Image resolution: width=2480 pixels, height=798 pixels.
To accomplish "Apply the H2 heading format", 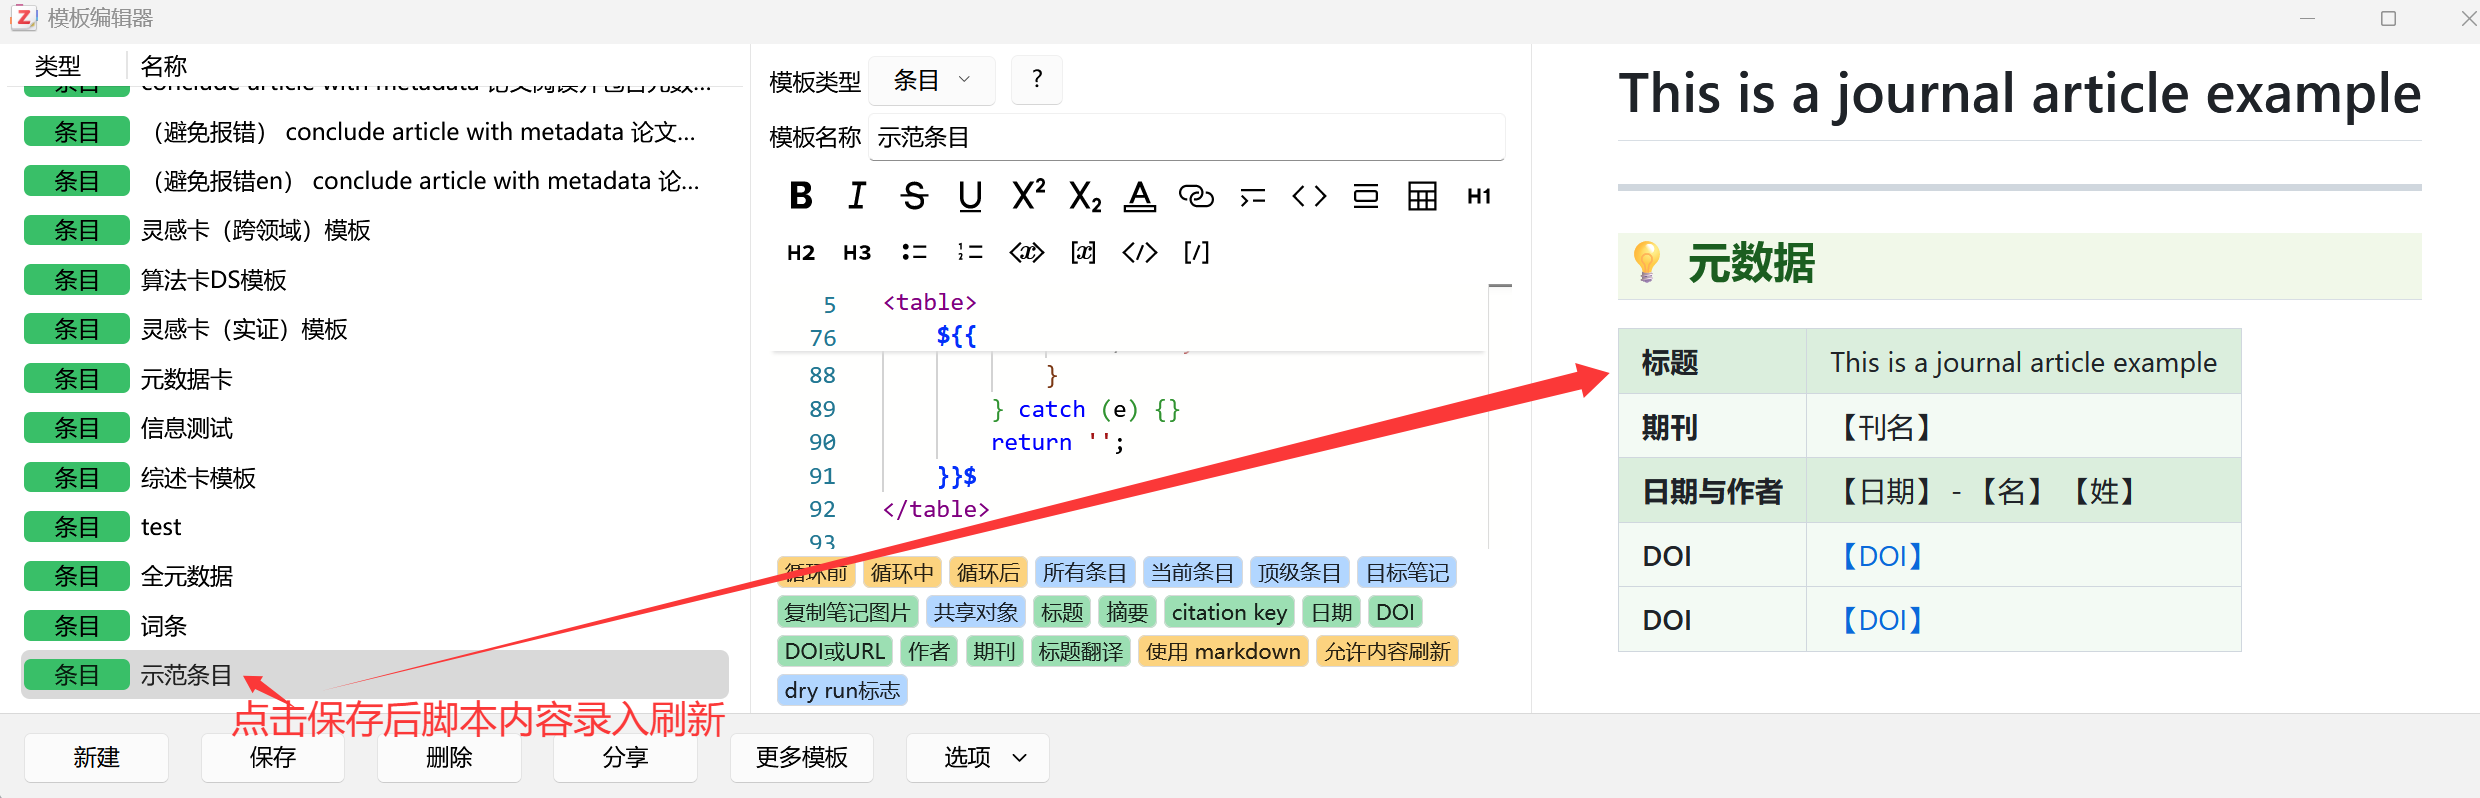I will [800, 252].
